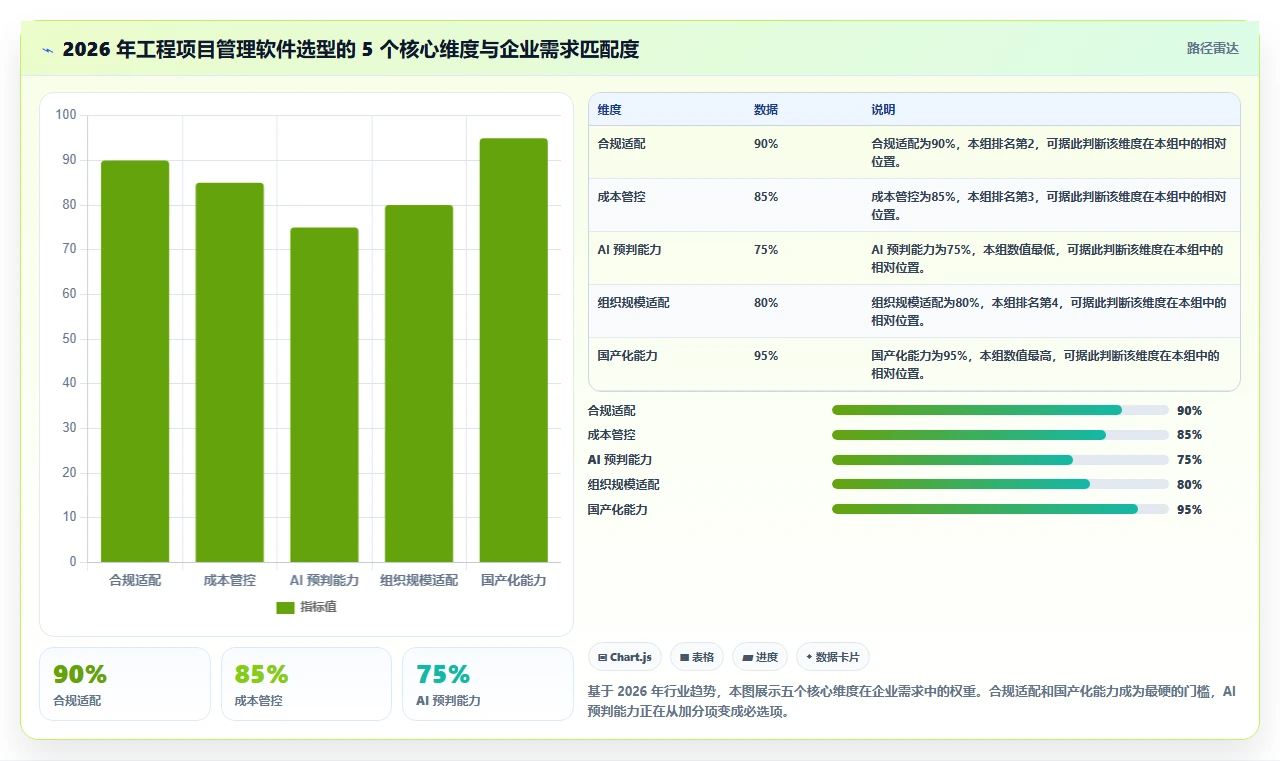Viewport: 1280px width, 761px height.
Task: Click the 85% 成本管控 data card
Action: pos(306,684)
